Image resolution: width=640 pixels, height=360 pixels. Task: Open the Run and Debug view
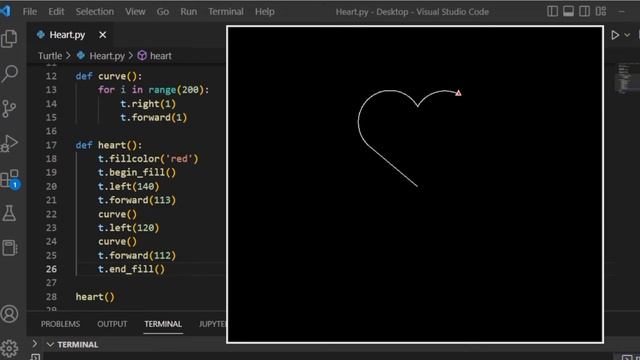coord(9,143)
